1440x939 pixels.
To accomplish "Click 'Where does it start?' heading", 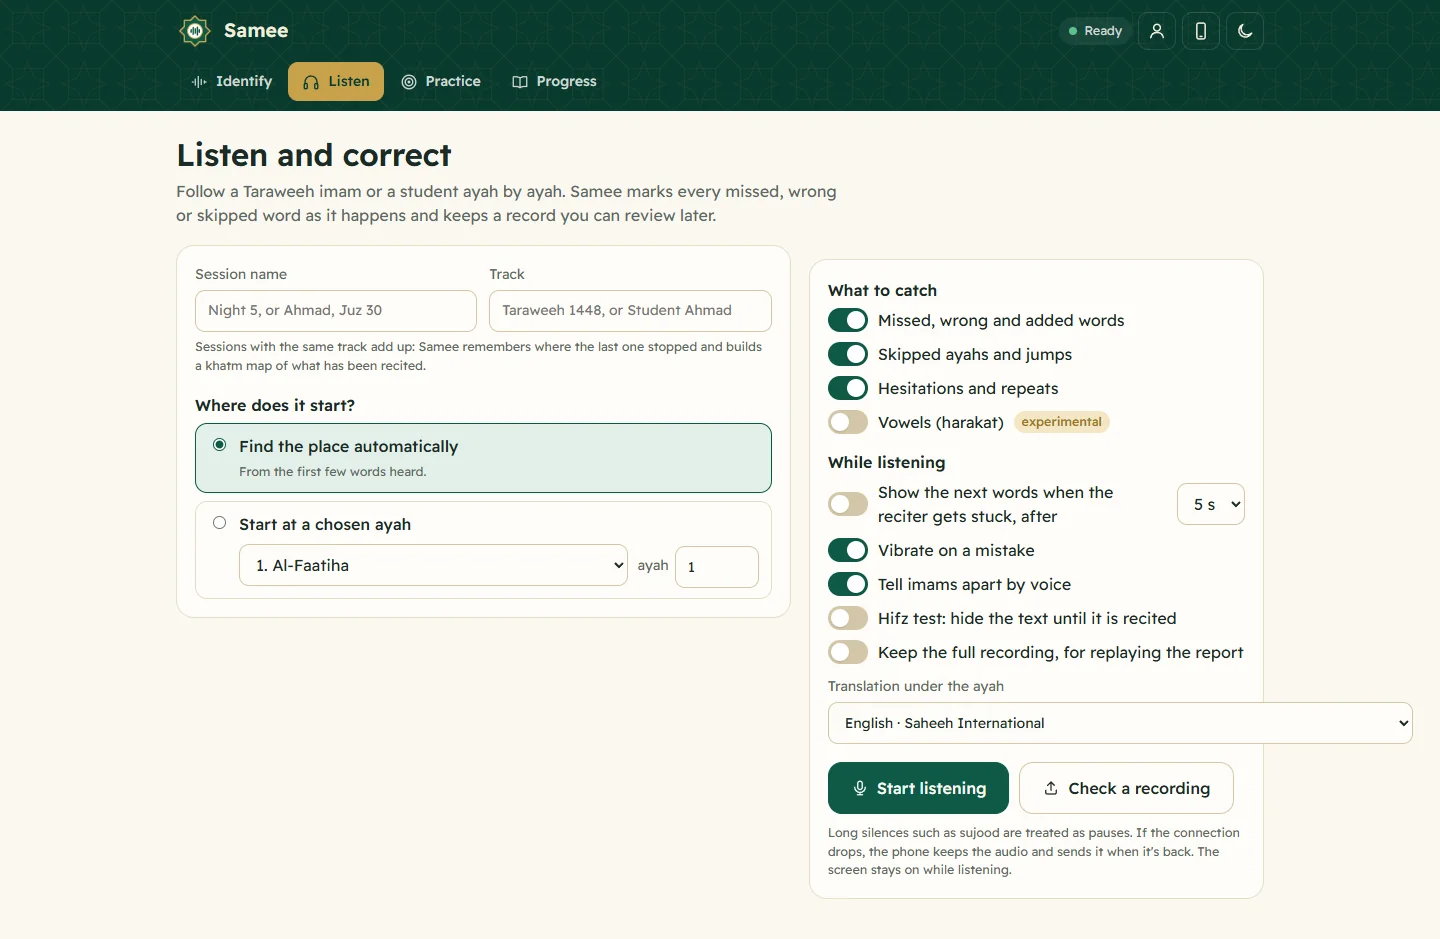I will (275, 405).
